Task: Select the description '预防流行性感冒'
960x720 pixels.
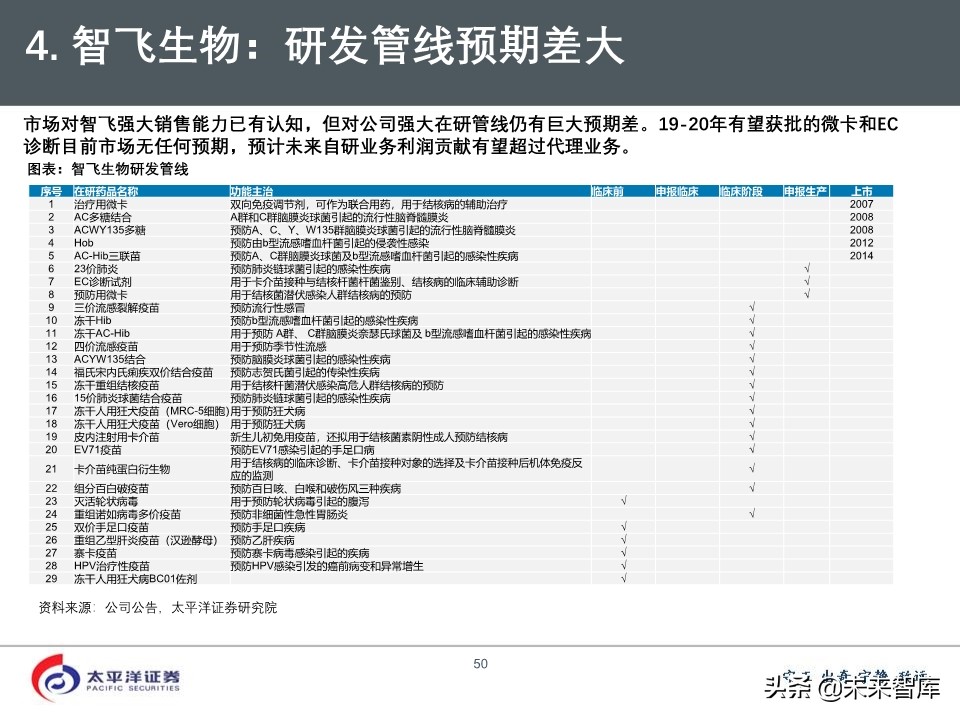Action: click(x=268, y=307)
